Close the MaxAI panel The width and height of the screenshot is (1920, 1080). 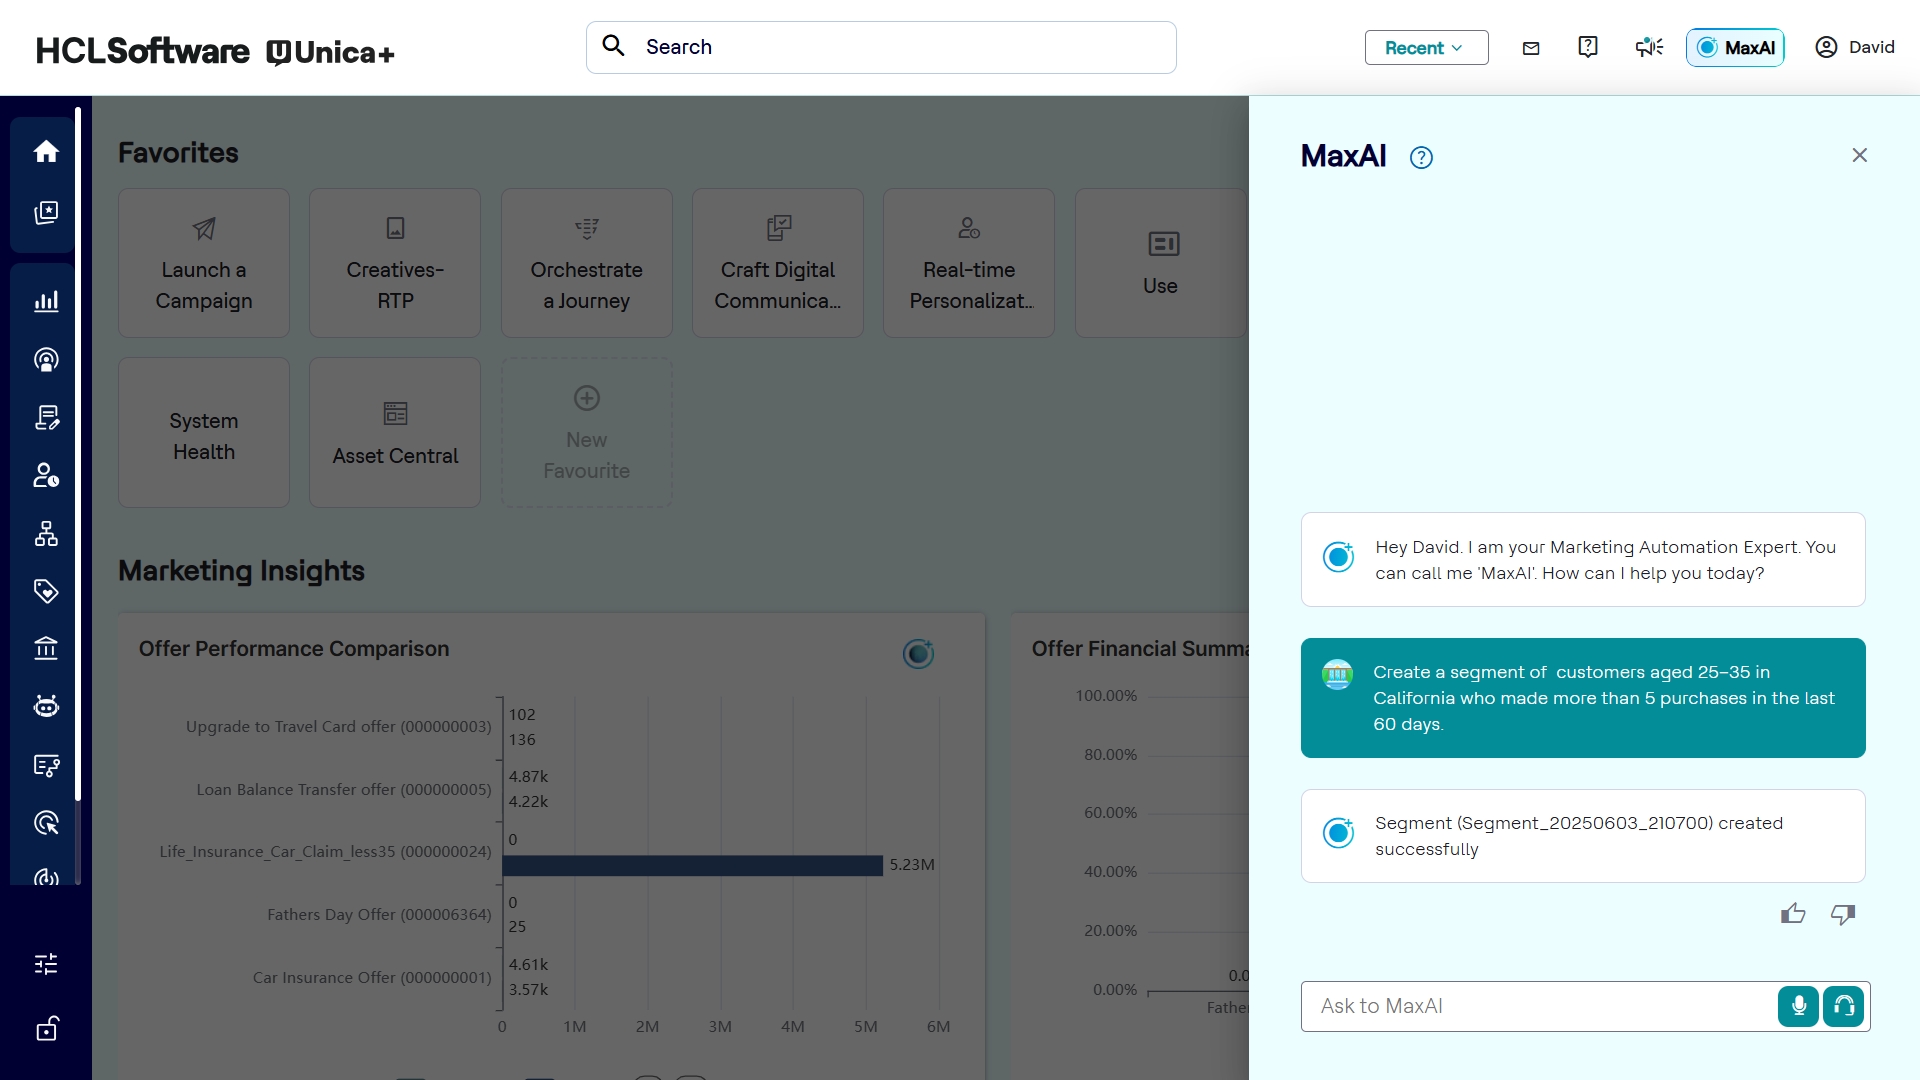[x=1859, y=156]
